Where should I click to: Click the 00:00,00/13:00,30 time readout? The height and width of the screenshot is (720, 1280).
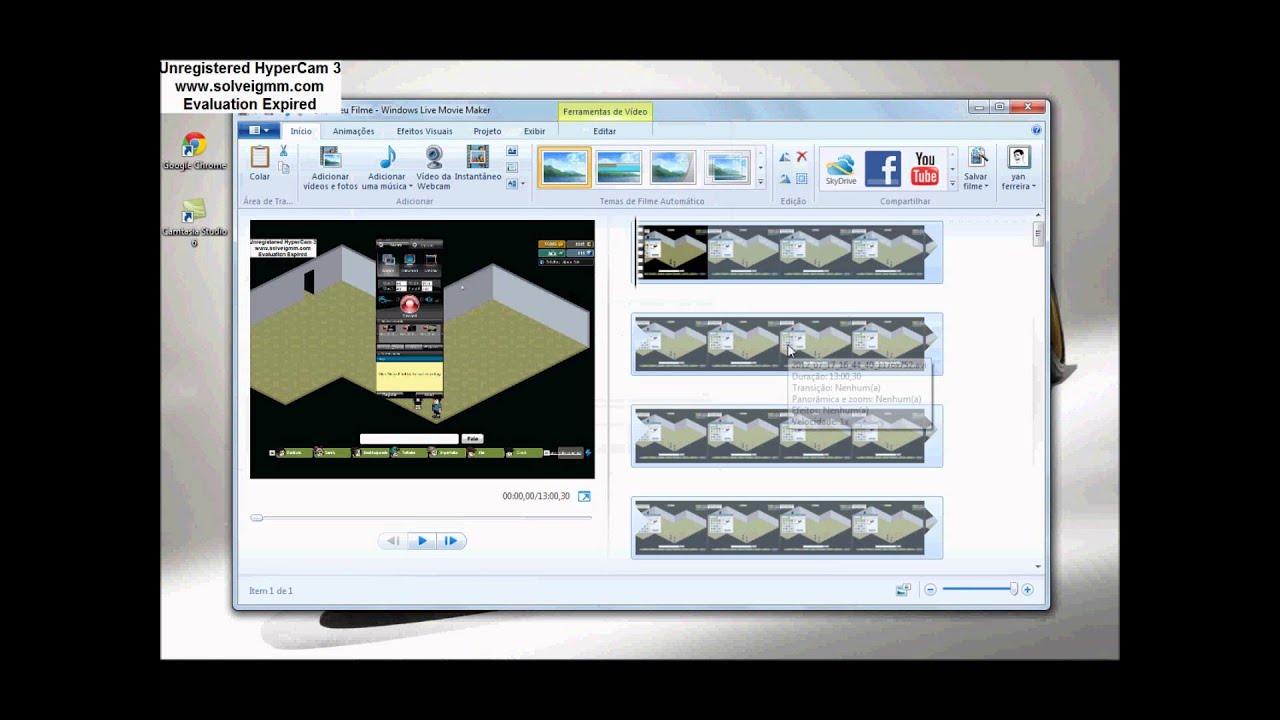(x=536, y=496)
